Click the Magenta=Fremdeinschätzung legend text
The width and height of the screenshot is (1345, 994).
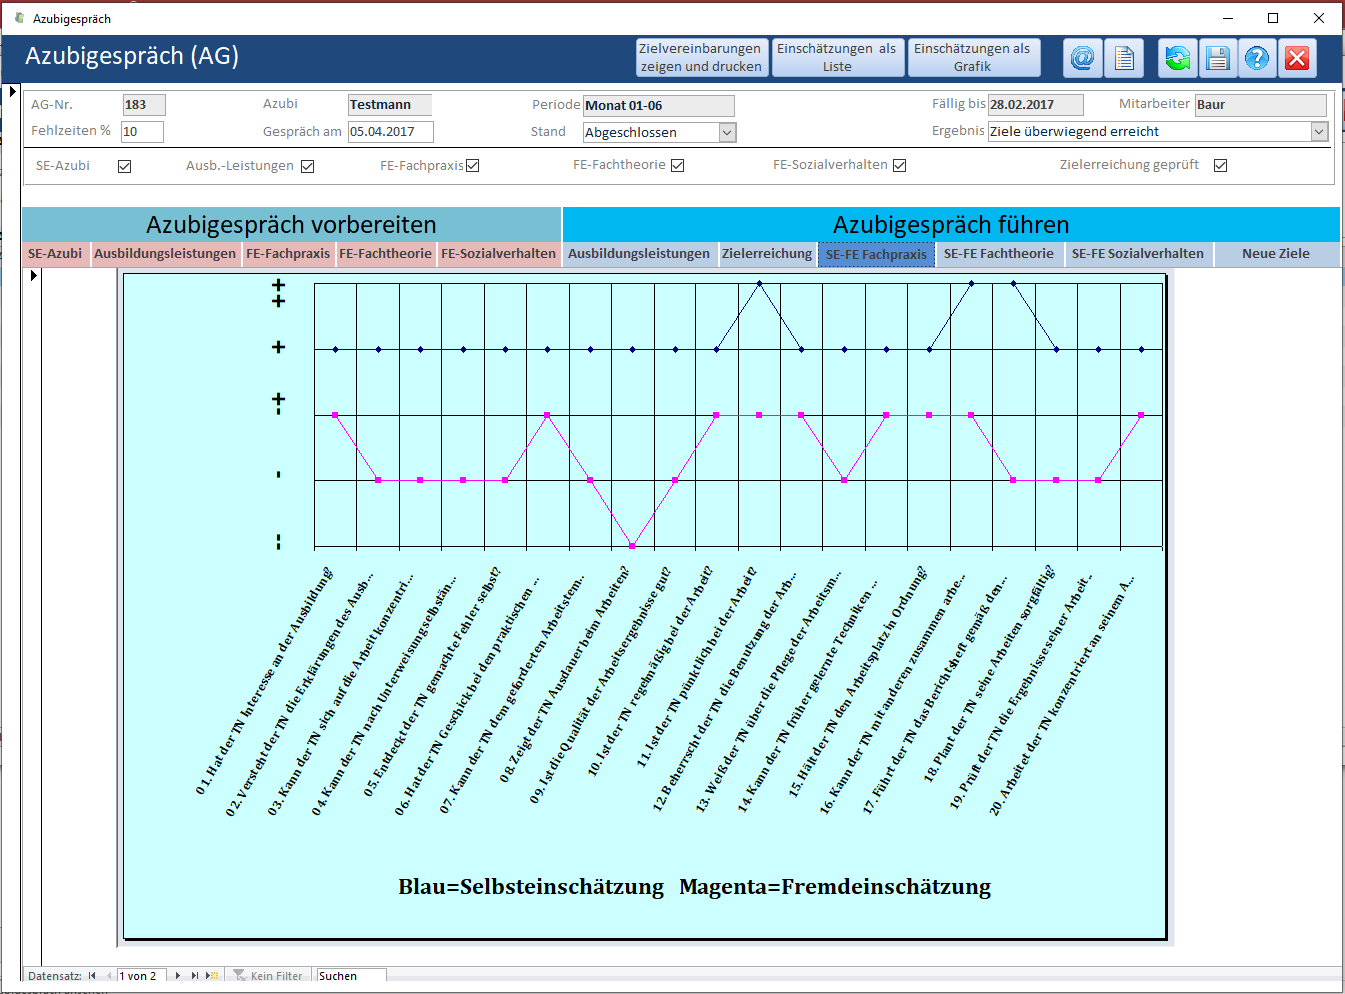coord(835,887)
